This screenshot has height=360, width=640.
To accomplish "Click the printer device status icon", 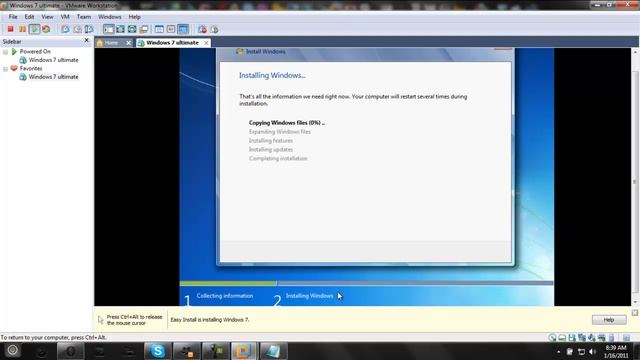I will [601, 338].
